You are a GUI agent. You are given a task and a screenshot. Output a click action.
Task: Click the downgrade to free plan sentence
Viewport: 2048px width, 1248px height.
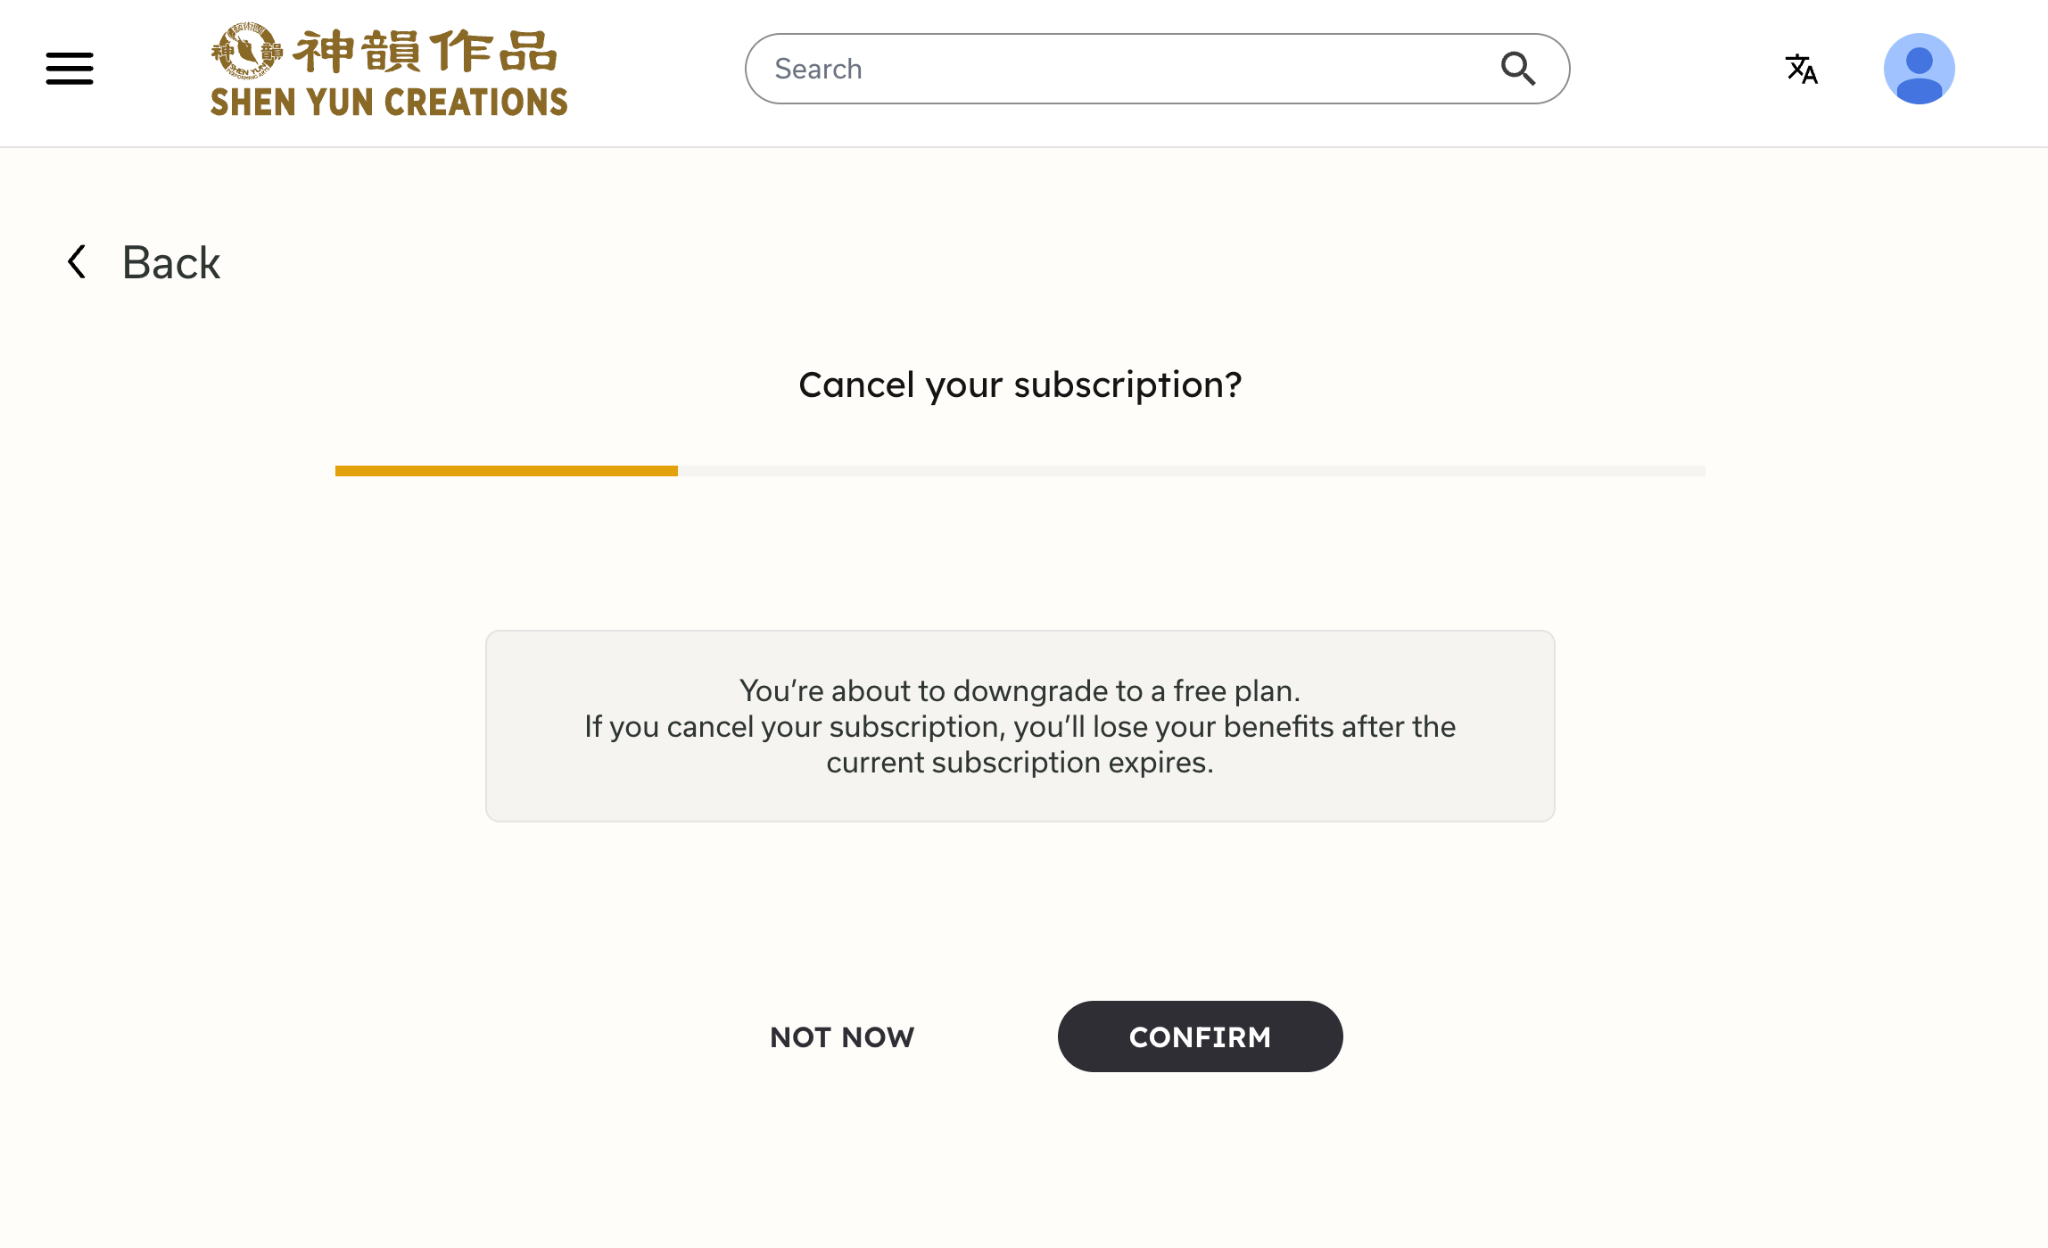pyautogui.click(x=1019, y=691)
